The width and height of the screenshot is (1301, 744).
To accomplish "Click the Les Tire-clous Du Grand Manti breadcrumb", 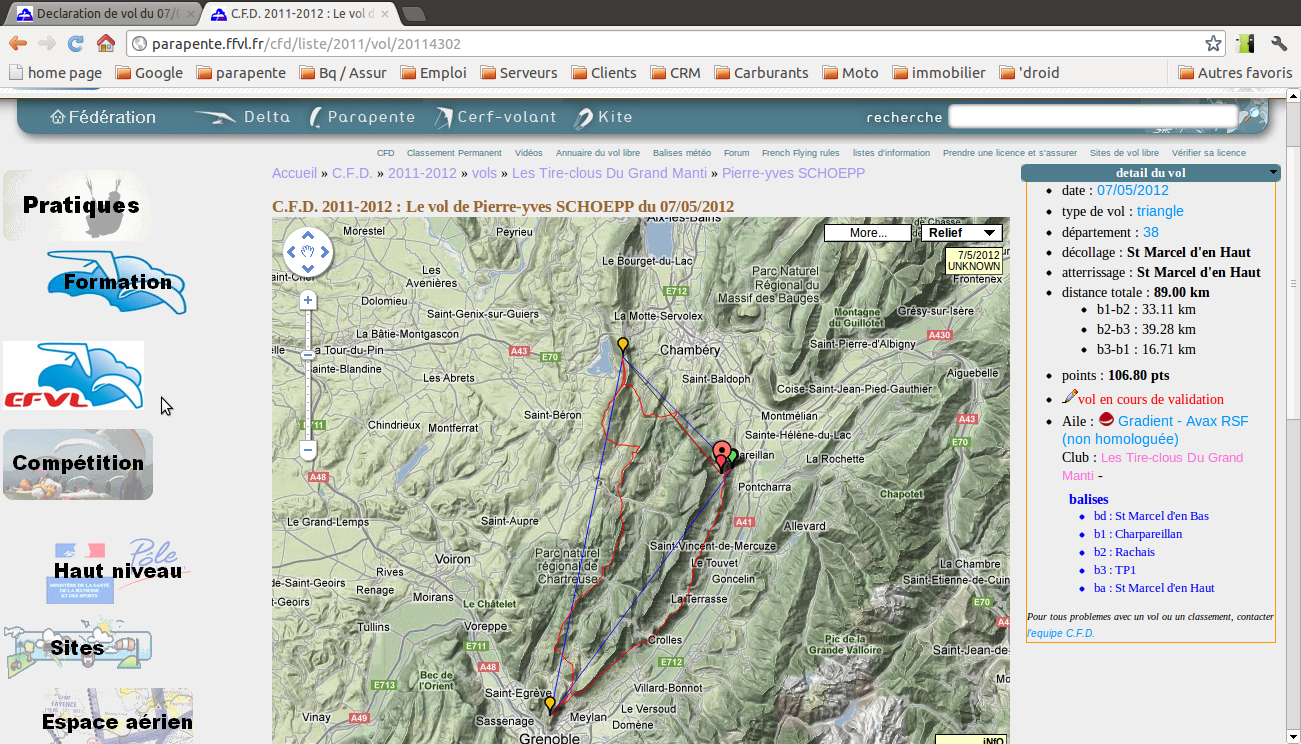I will point(609,173).
